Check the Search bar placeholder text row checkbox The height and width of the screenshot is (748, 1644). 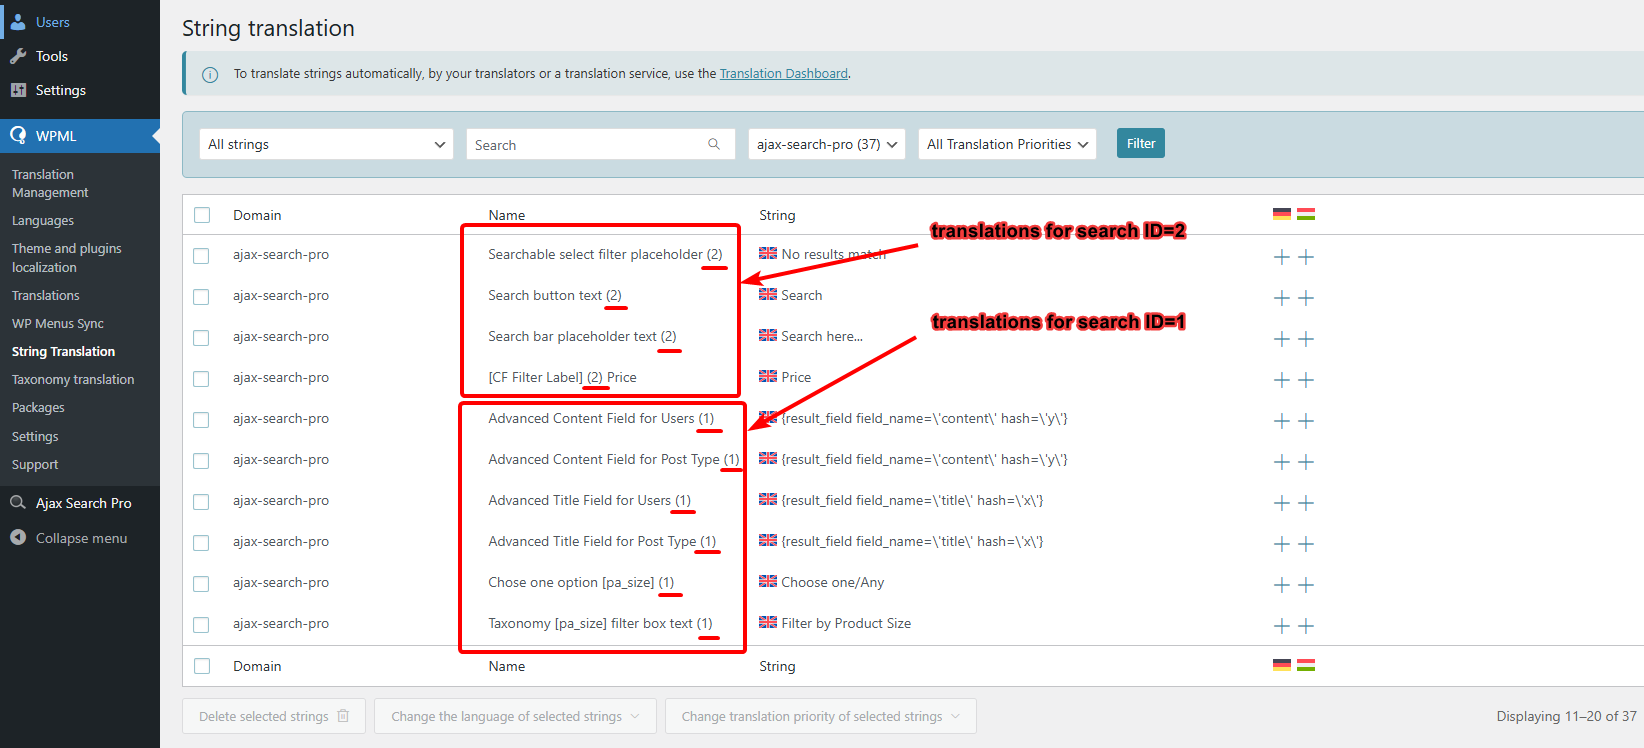(202, 338)
